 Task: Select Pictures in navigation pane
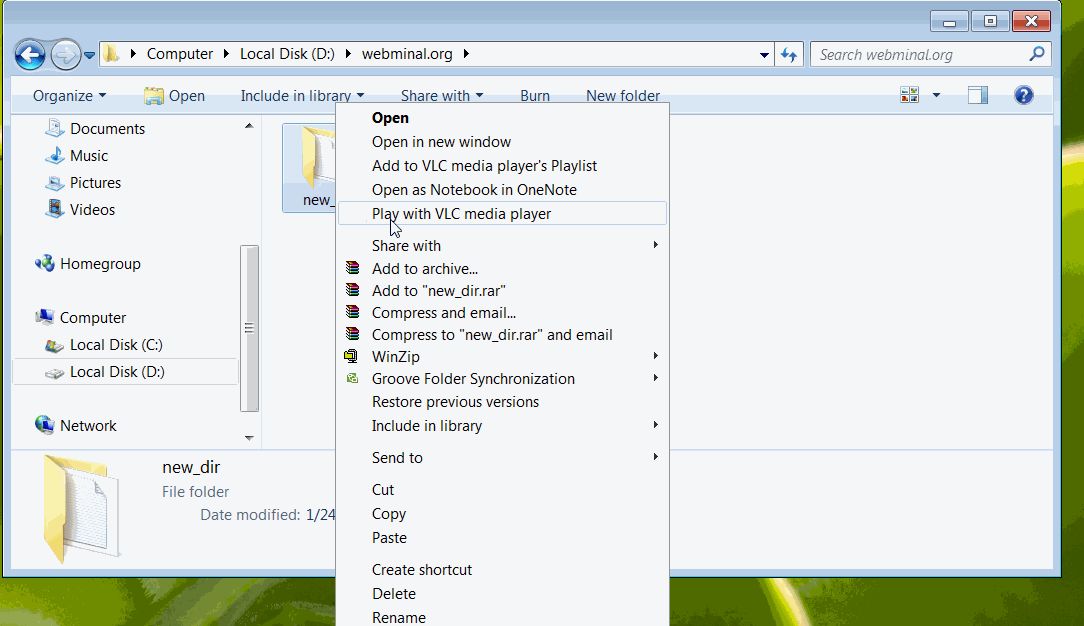[x=83, y=182]
